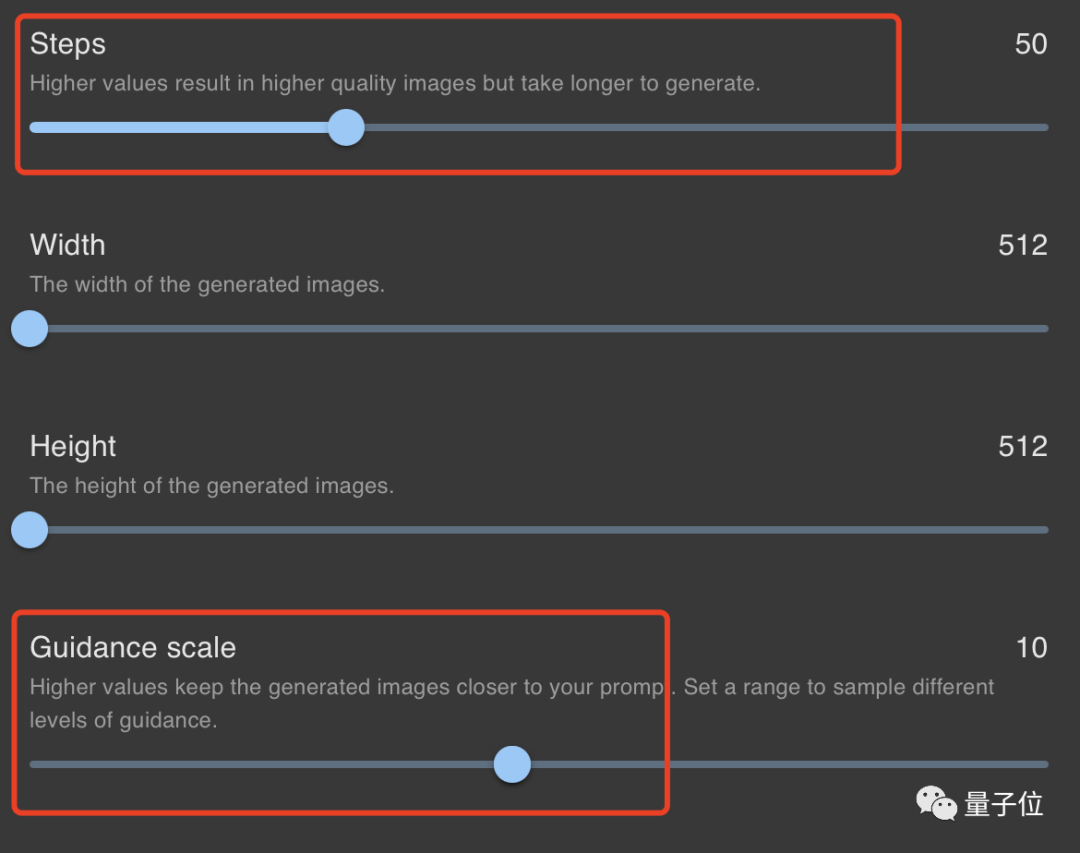
Task: Click the Guidance scale label
Action: pos(133,648)
